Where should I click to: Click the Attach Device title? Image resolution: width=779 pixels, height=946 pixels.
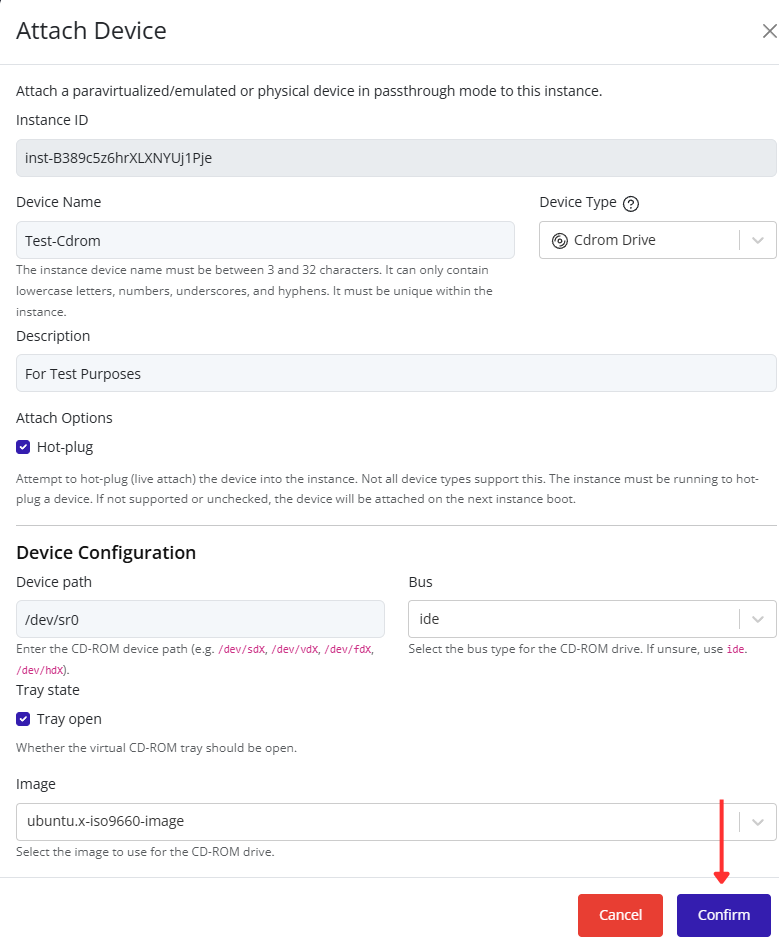pyautogui.click(x=91, y=31)
